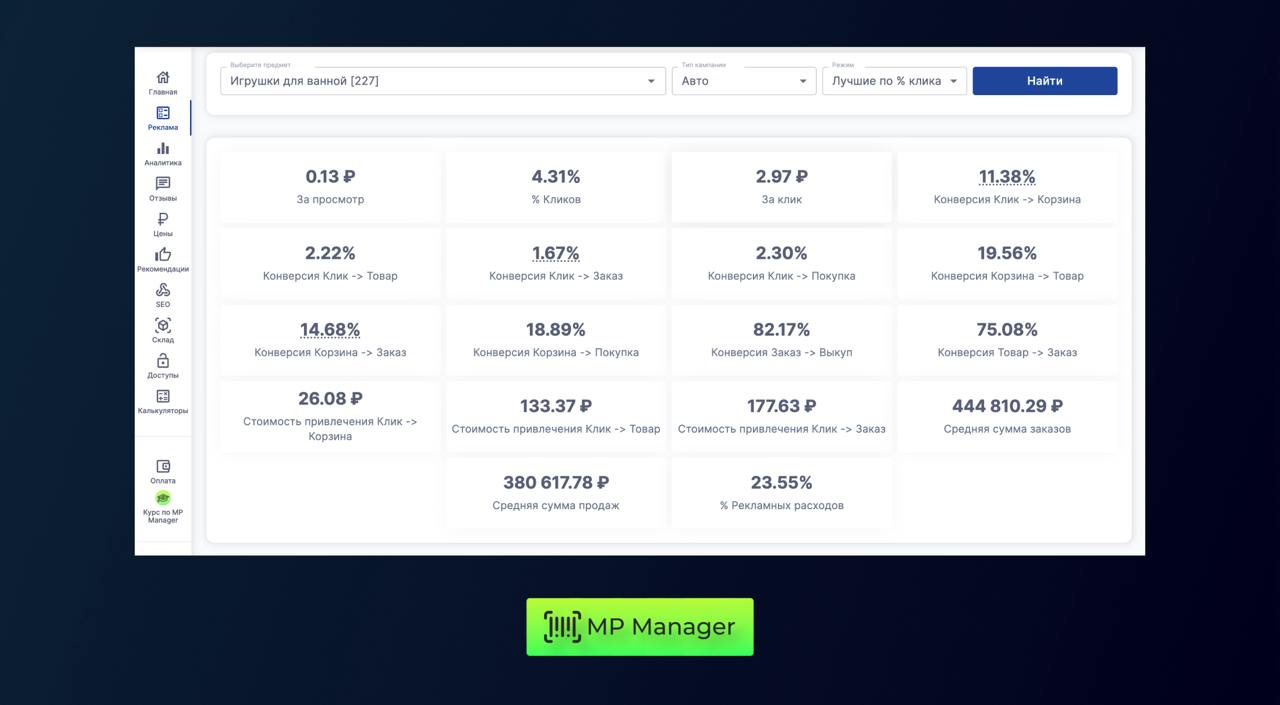Open the Курс по MP Manager icon

163,498
